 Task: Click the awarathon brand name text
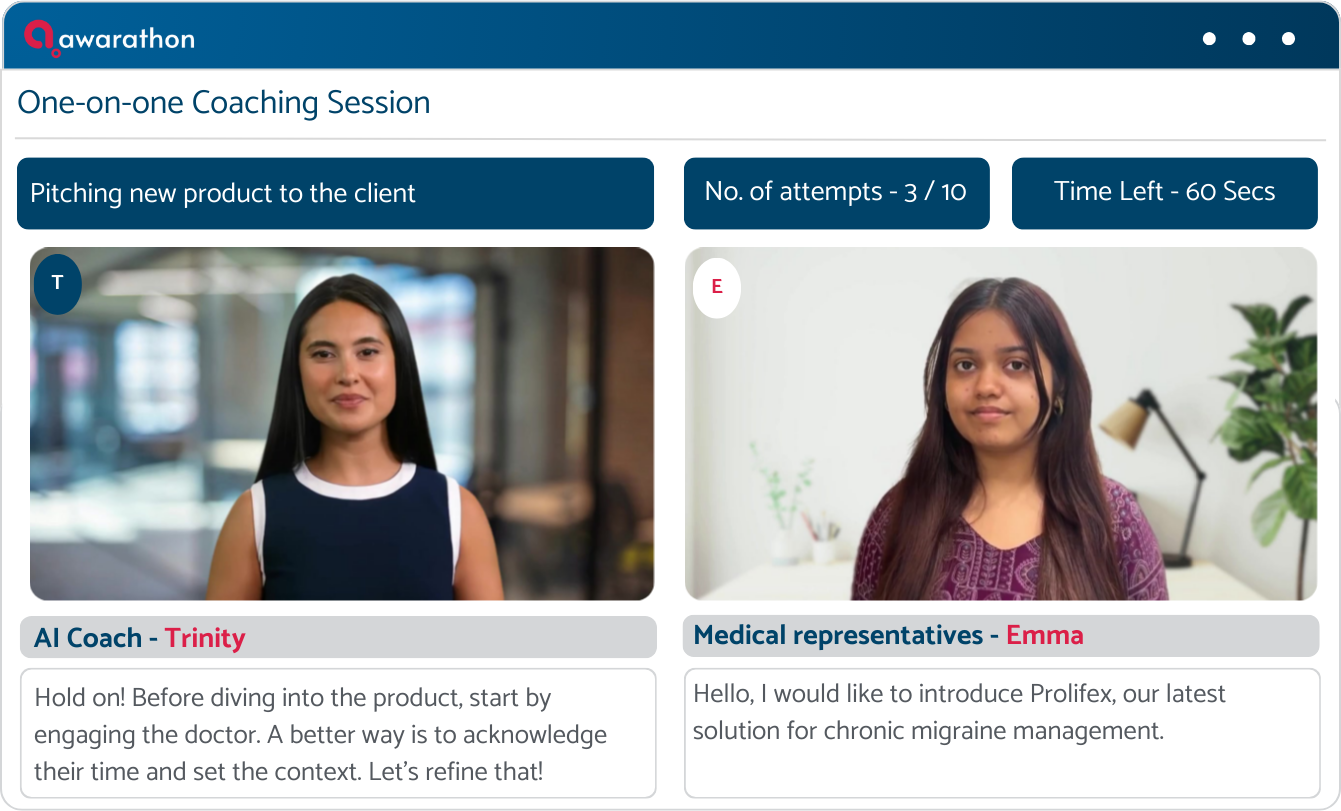pos(127,40)
